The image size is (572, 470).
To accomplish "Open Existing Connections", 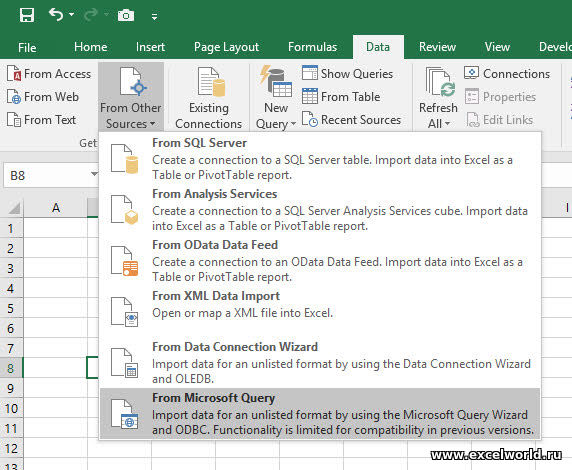I will (209, 97).
